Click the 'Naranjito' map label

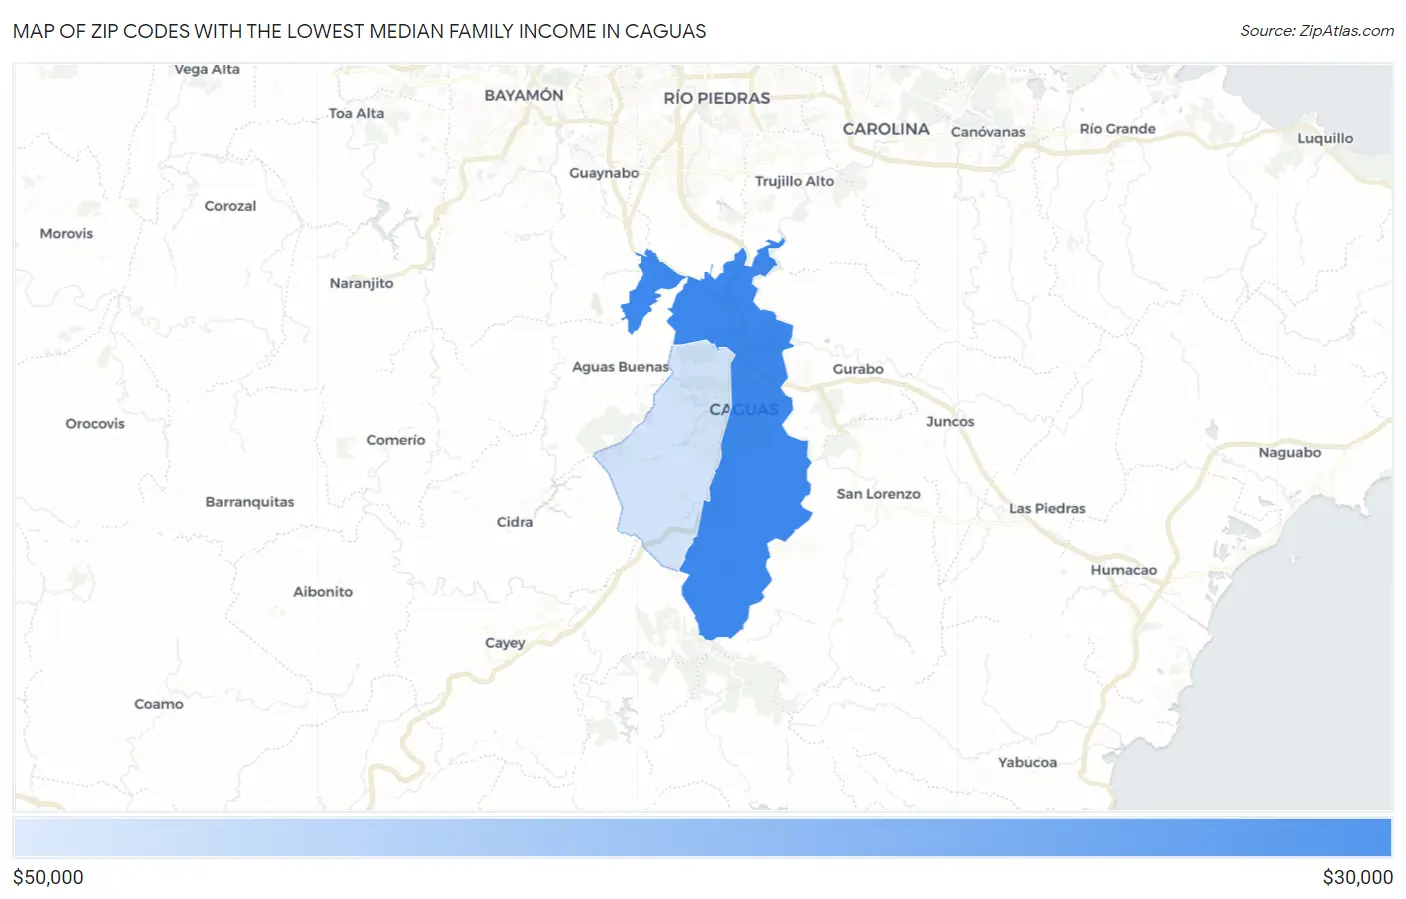(361, 284)
